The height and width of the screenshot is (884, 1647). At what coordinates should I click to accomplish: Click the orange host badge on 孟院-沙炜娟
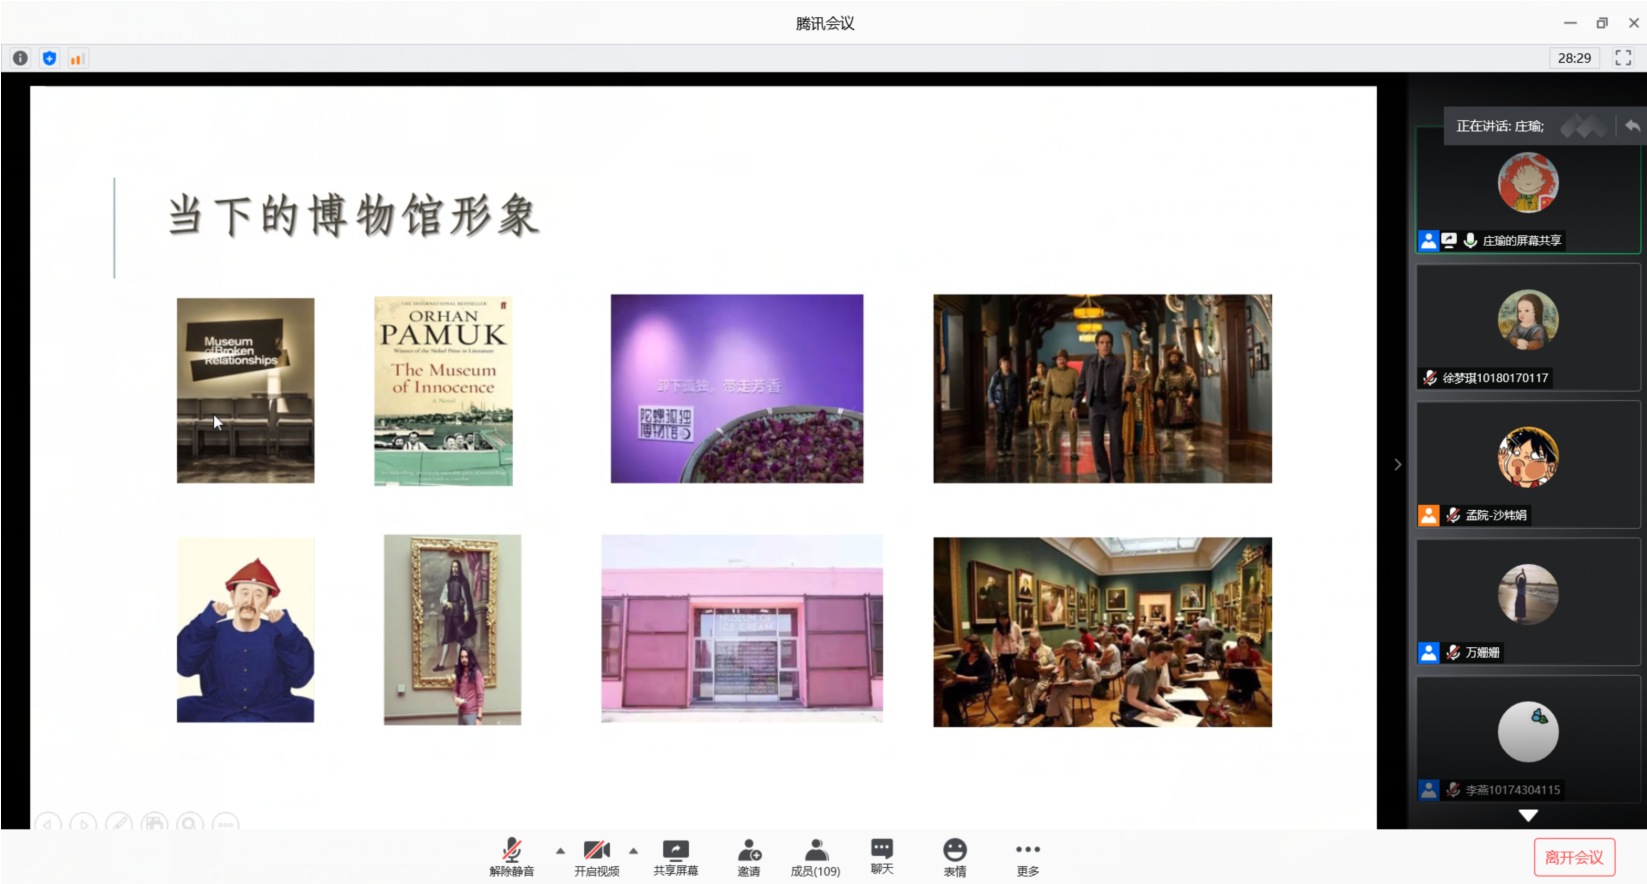point(1428,515)
